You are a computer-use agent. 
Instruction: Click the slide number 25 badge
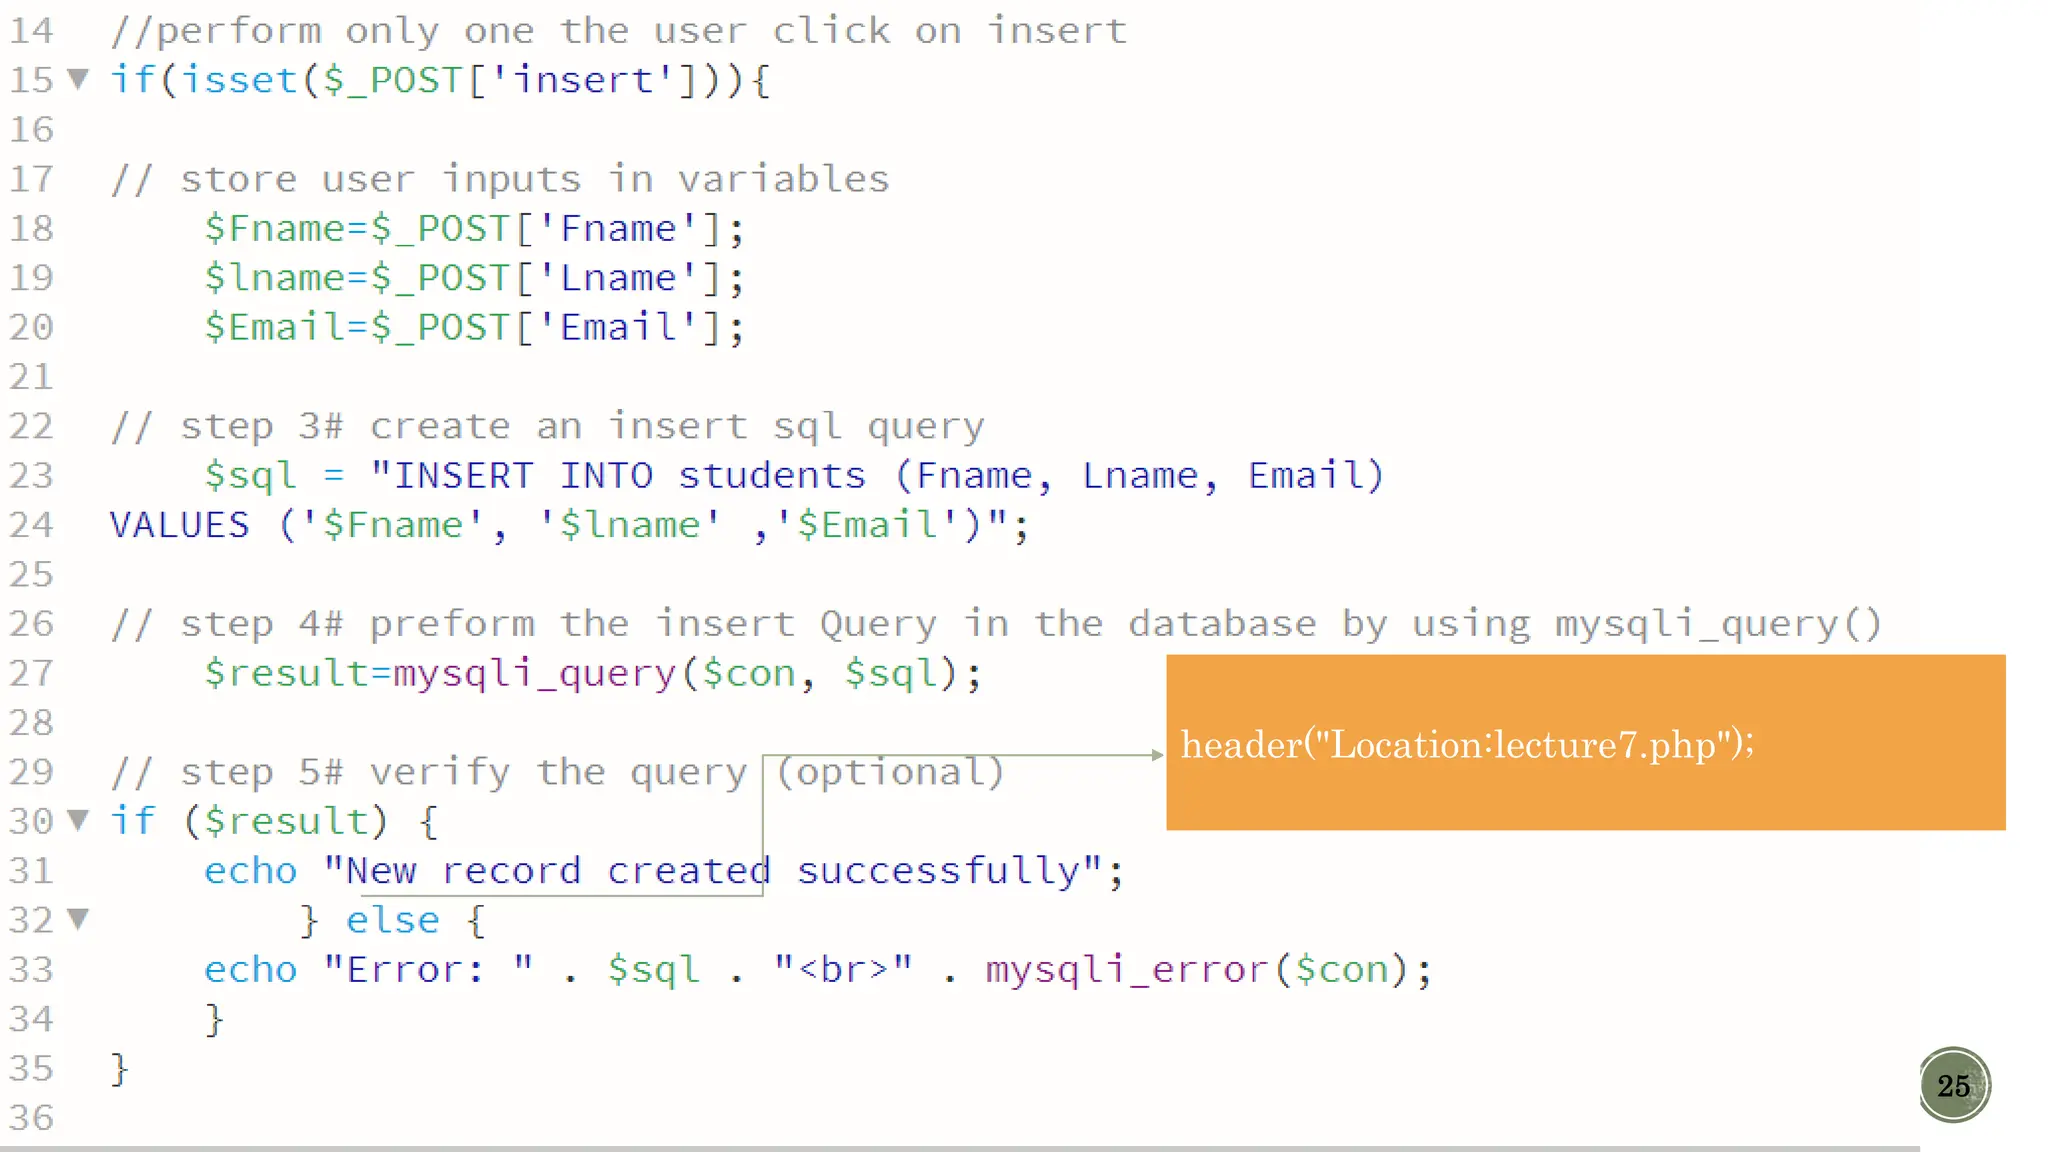[1954, 1085]
